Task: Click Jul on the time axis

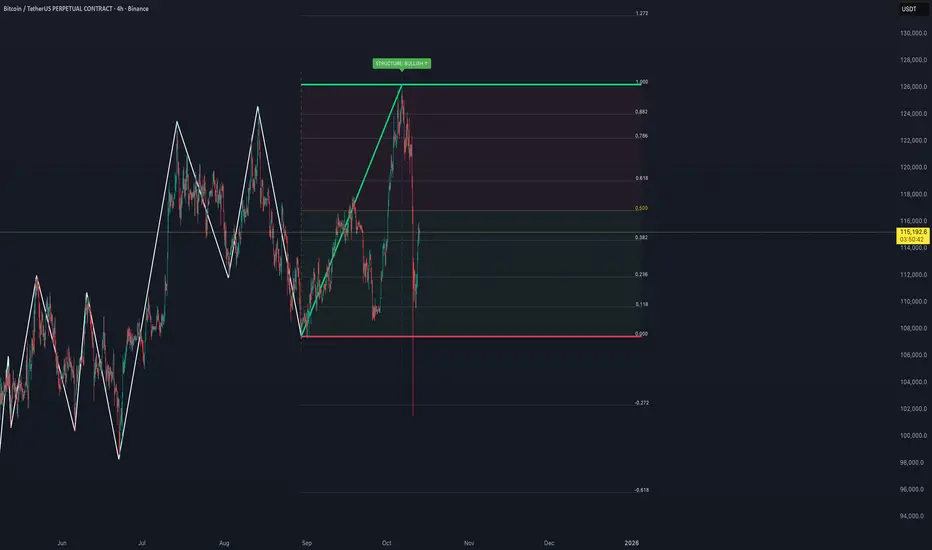Action: [x=141, y=543]
